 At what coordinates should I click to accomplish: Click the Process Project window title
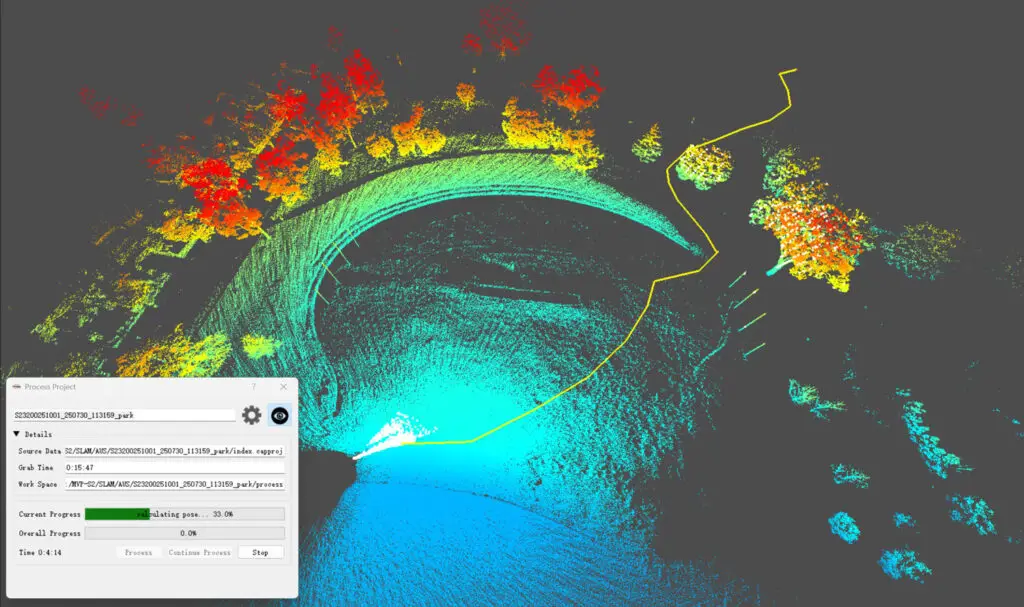(x=50, y=387)
